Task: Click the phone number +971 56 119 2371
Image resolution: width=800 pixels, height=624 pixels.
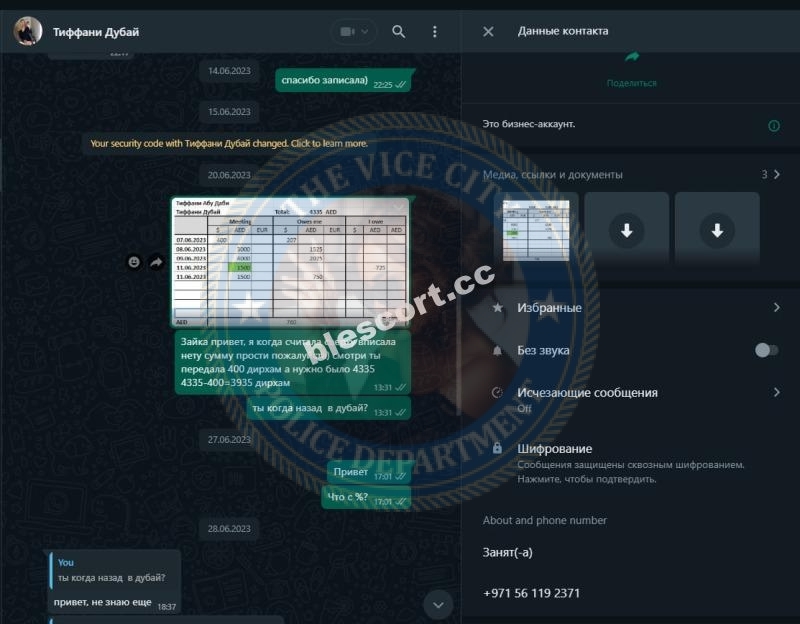Action: point(531,593)
